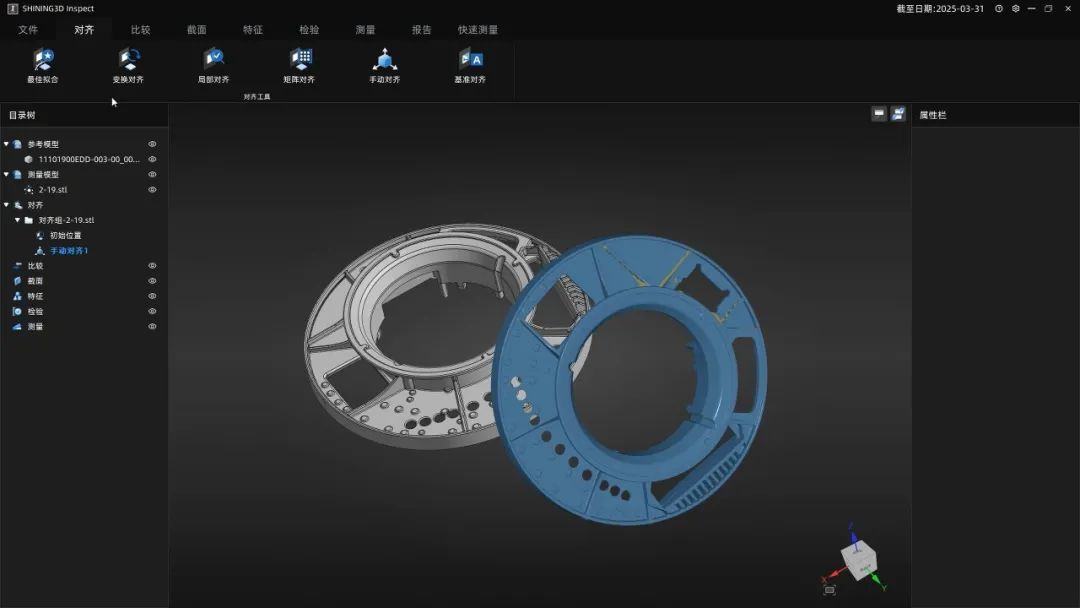Viewport: 1080px width, 608px height.
Task: Collapse the 对齐组-2-19.stl folder node
Action: click(17, 220)
